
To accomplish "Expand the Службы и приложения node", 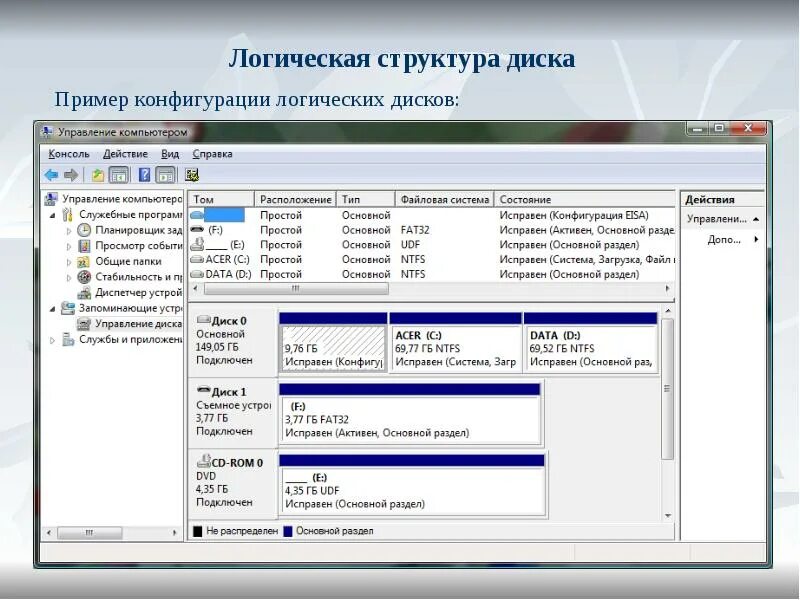I will [x=53, y=340].
